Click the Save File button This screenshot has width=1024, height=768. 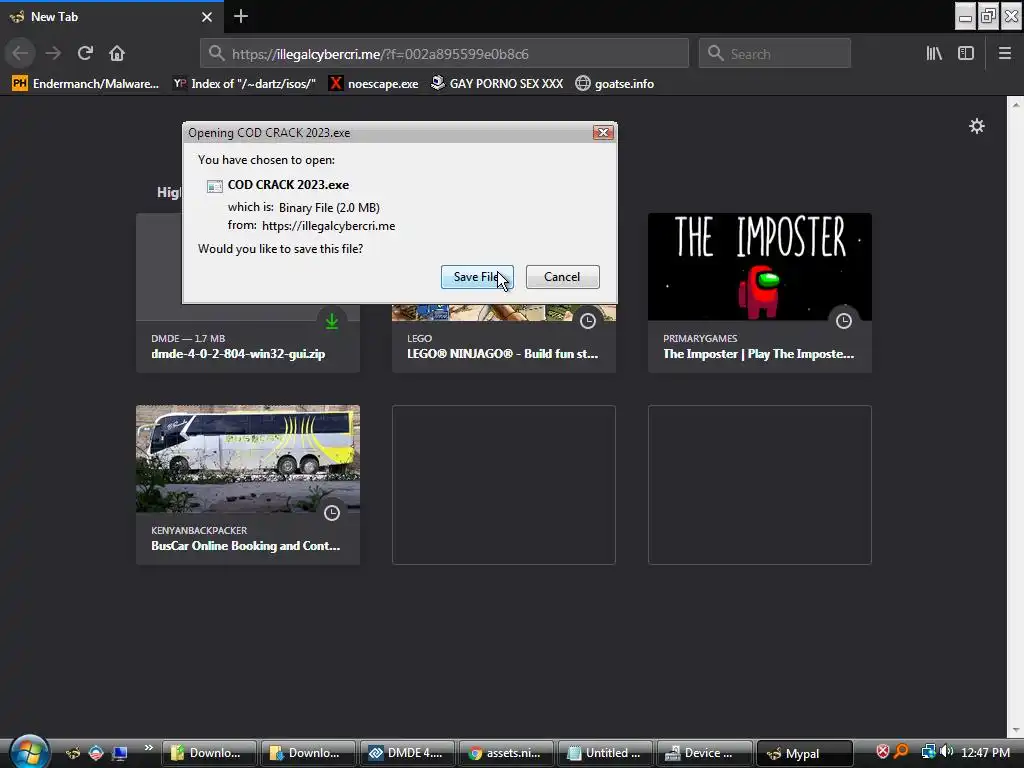(477, 277)
